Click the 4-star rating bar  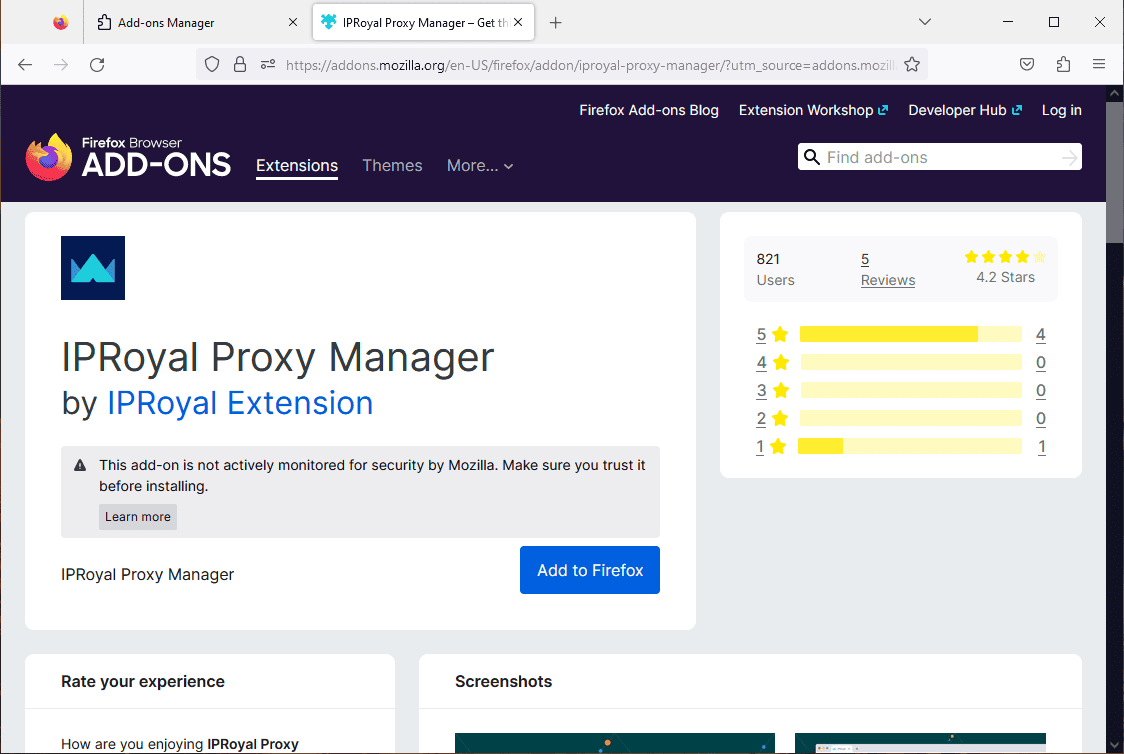(x=910, y=362)
